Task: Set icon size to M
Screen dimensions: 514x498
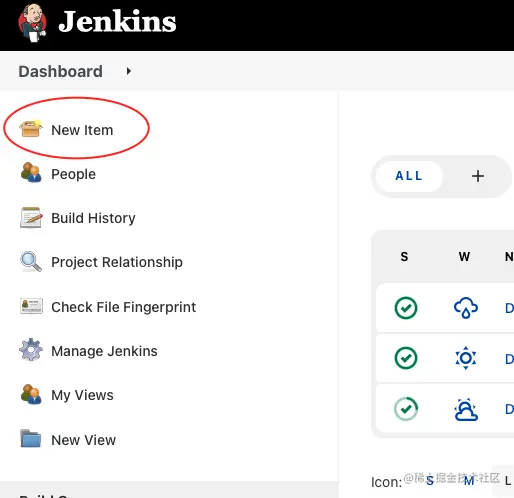Action: tap(469, 481)
